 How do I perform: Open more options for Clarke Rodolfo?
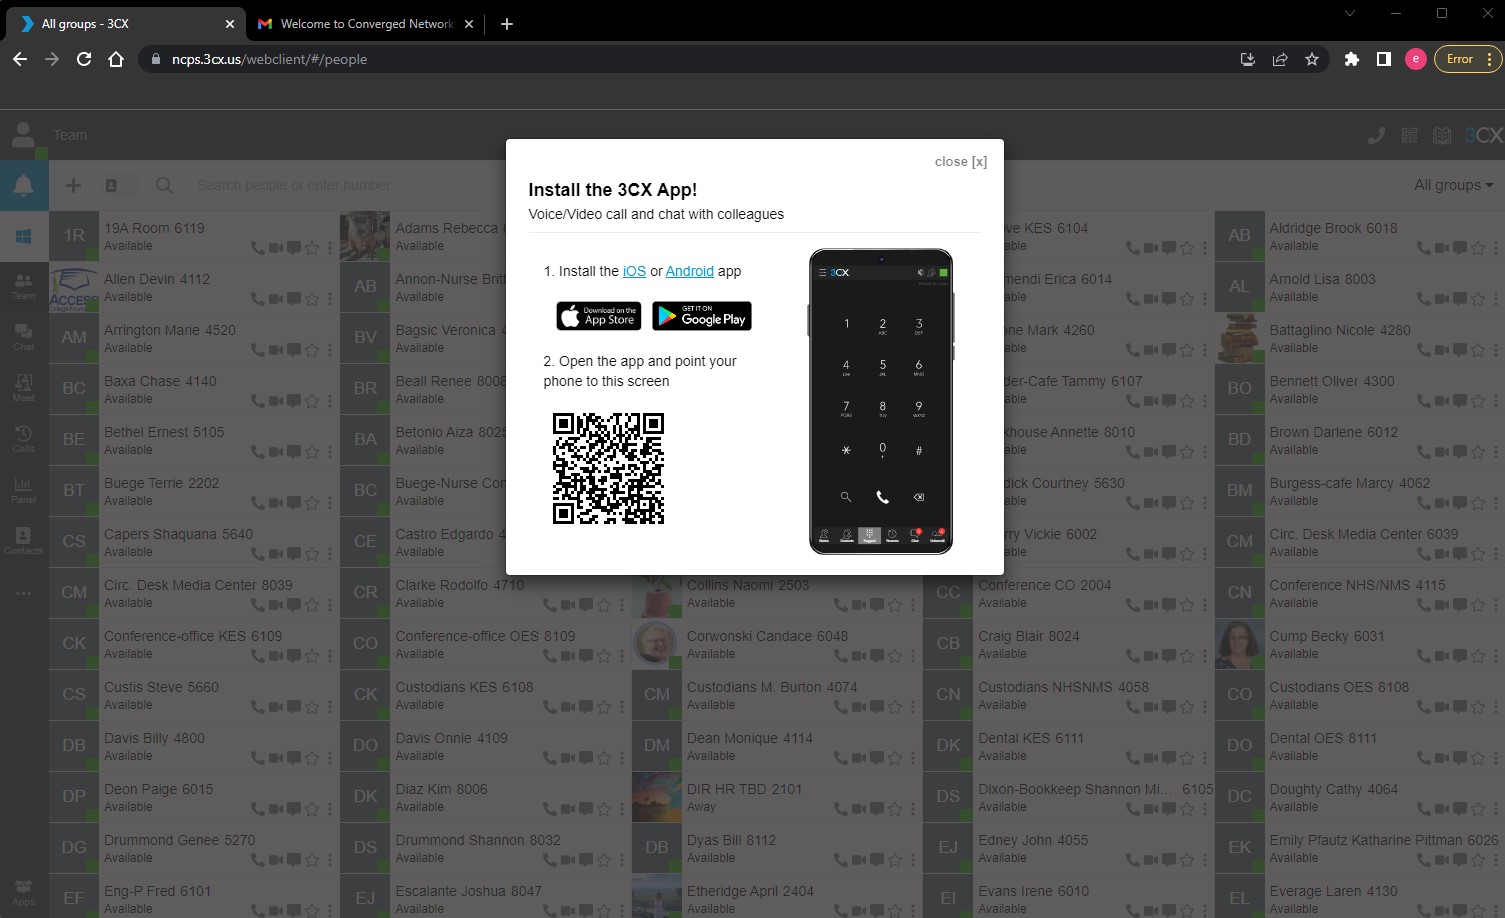(621, 605)
